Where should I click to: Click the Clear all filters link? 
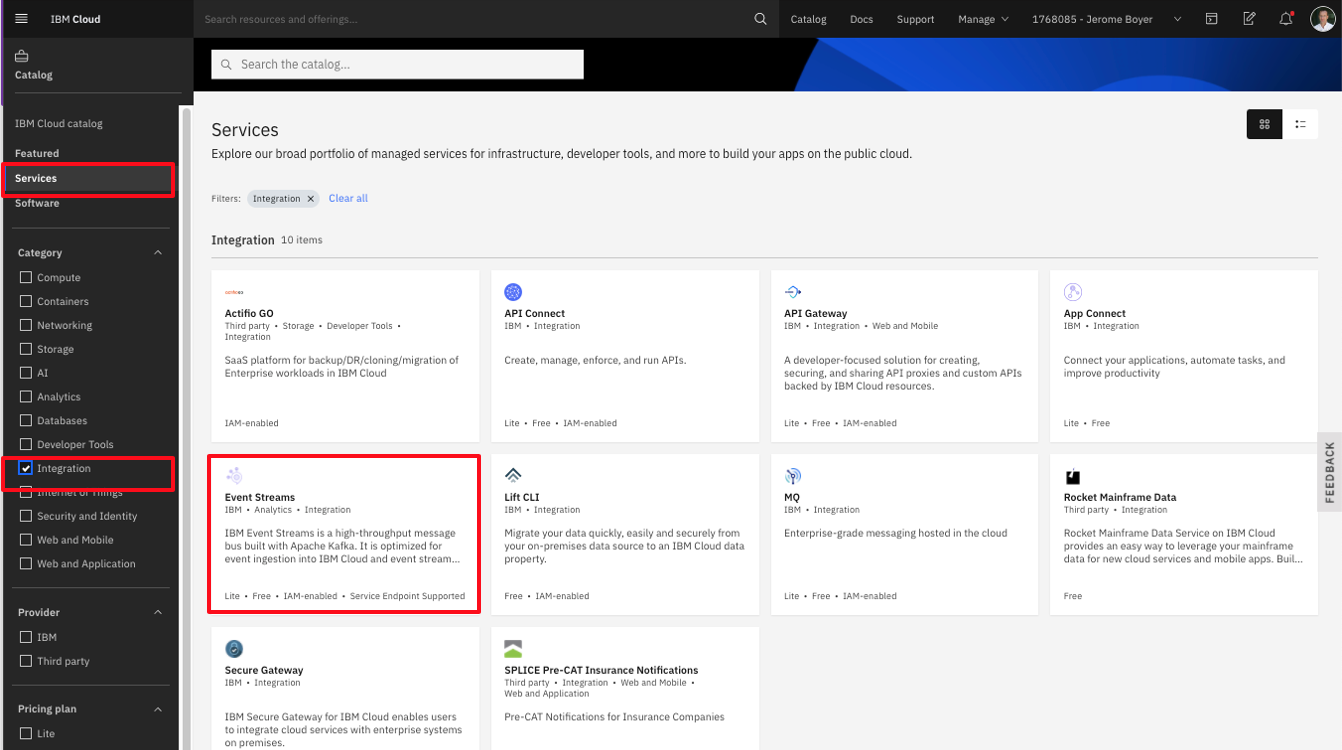(x=348, y=199)
